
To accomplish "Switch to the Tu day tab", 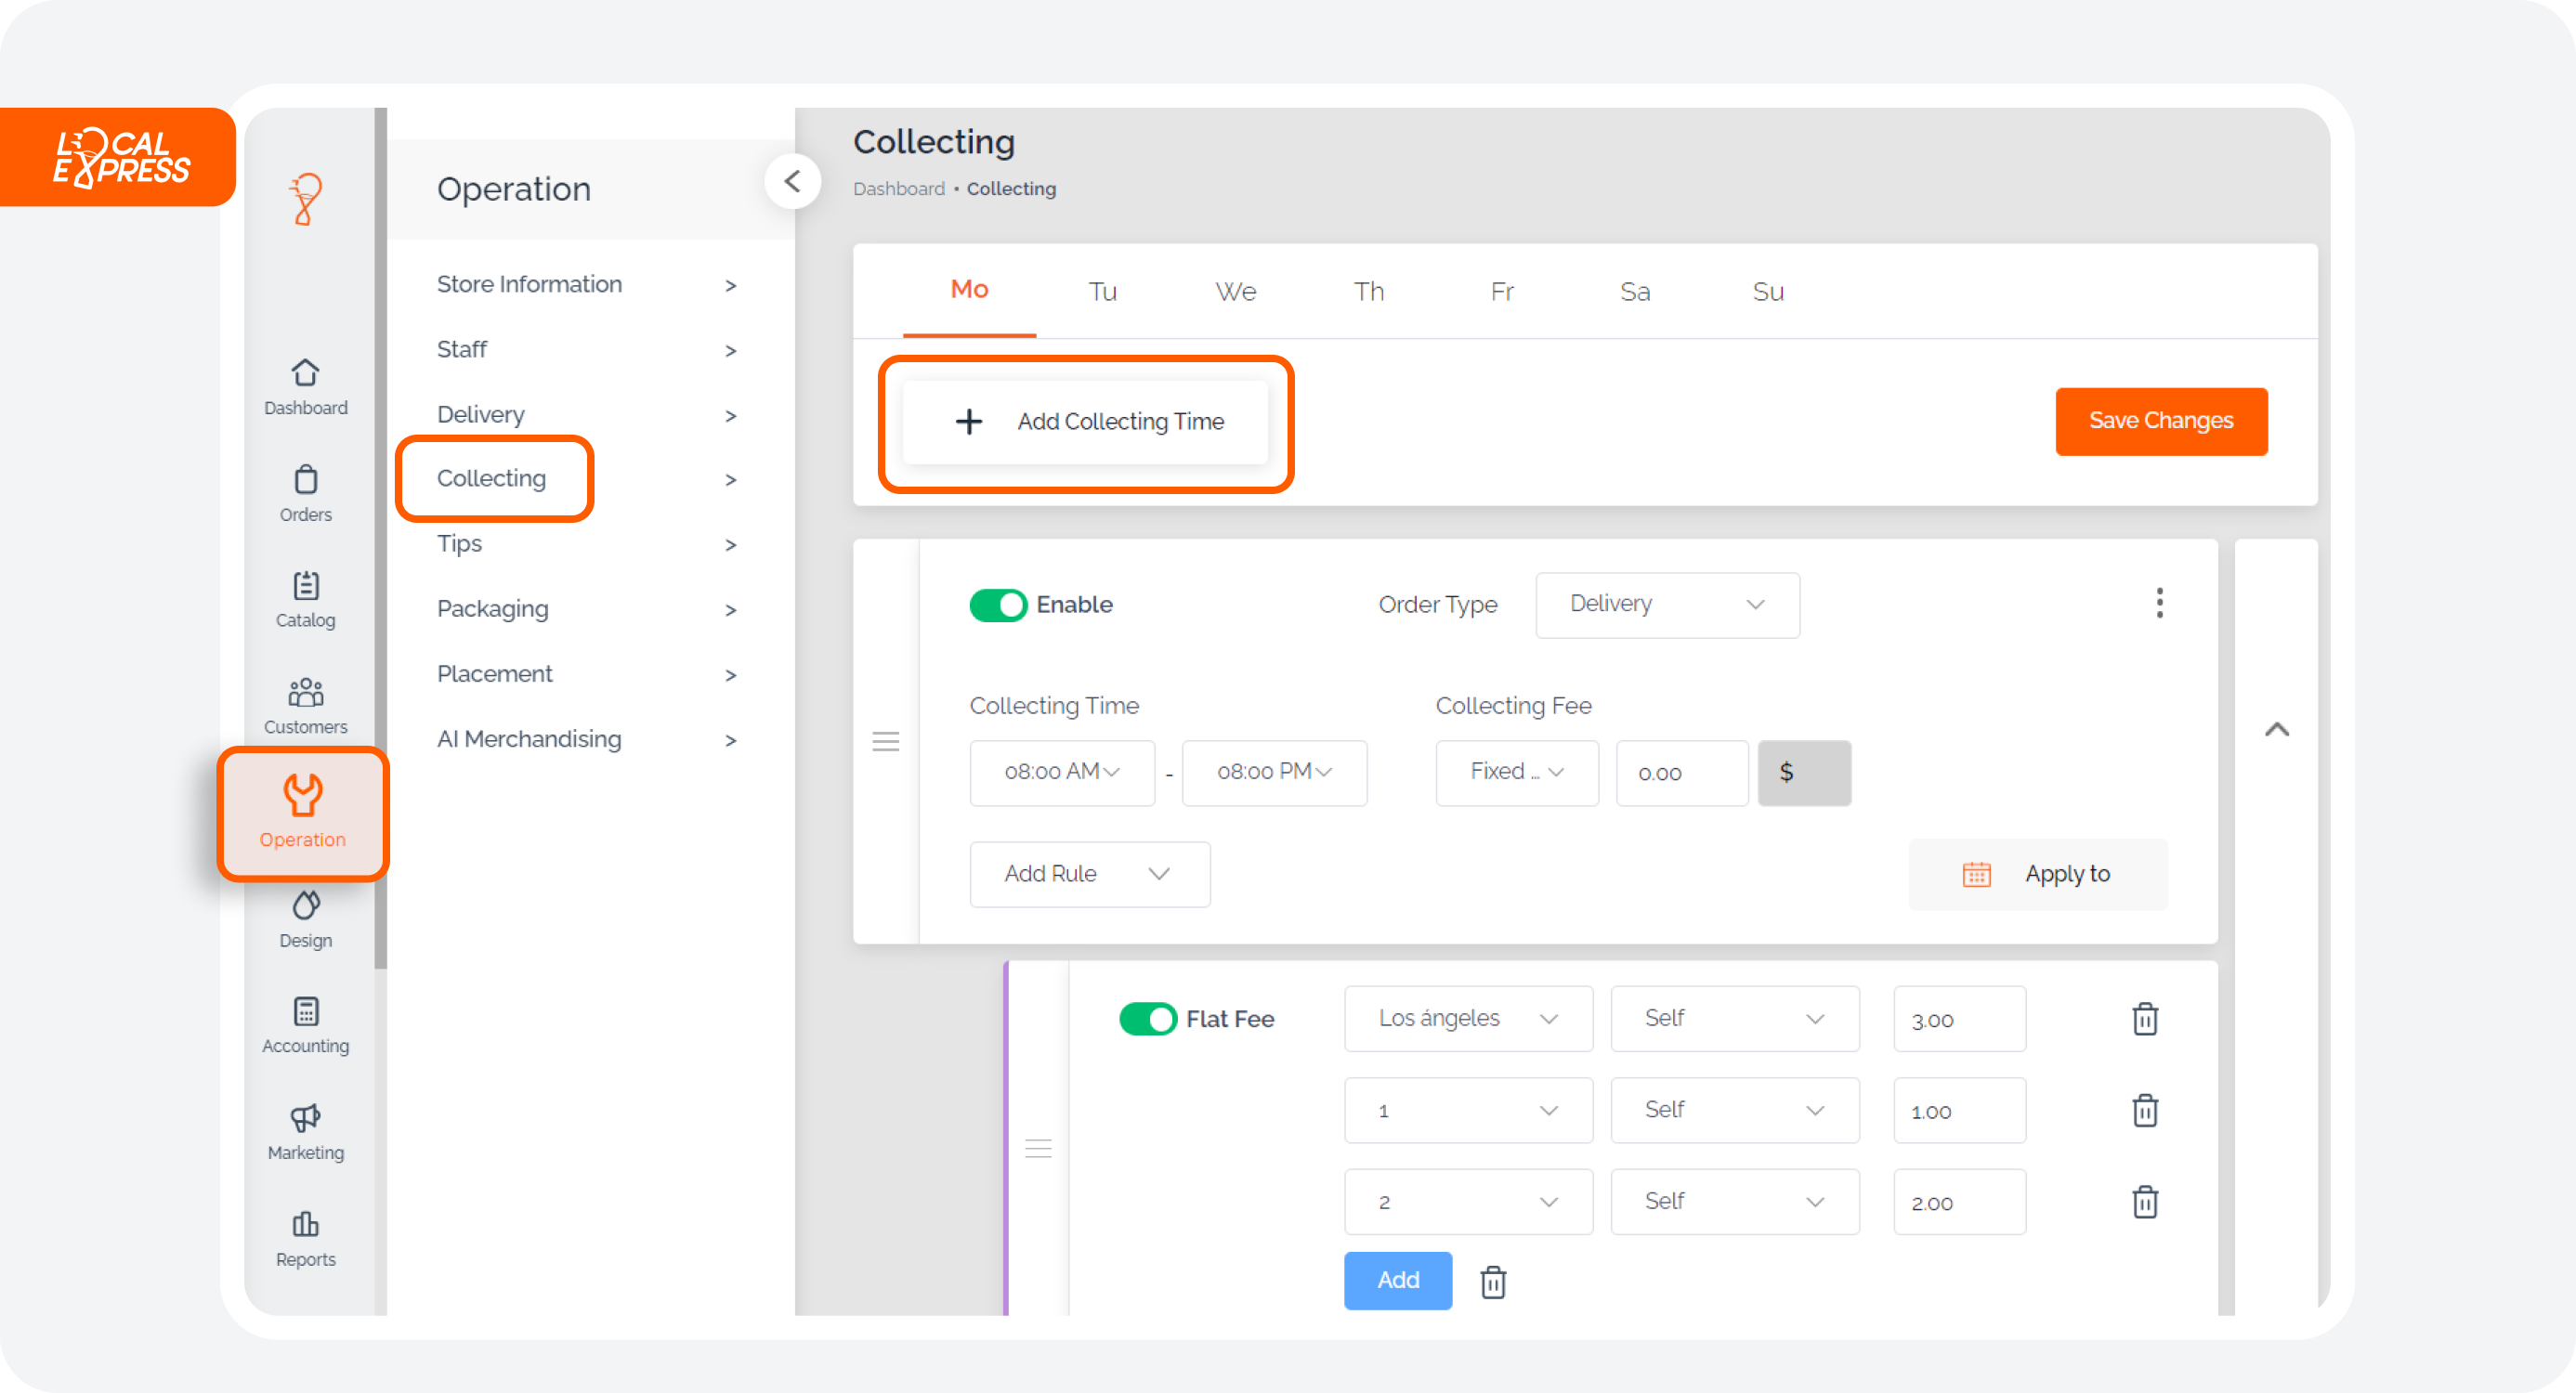I will pos(1102,291).
